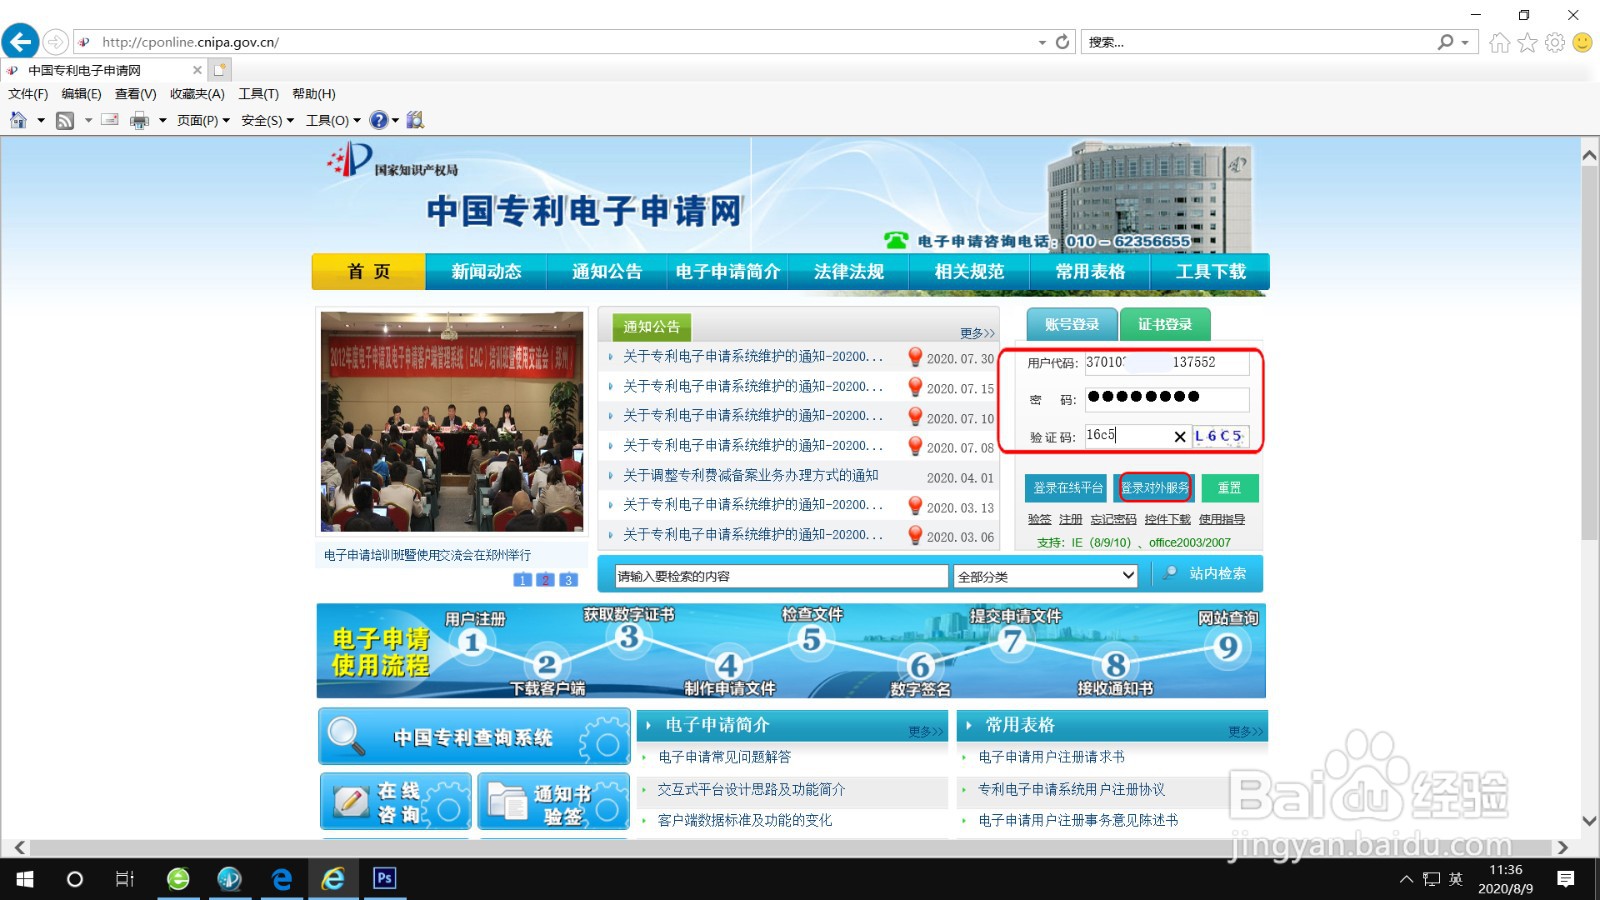Switch to the 账号登录 tab
Image resolution: width=1600 pixels, height=900 pixels.
coord(1072,324)
